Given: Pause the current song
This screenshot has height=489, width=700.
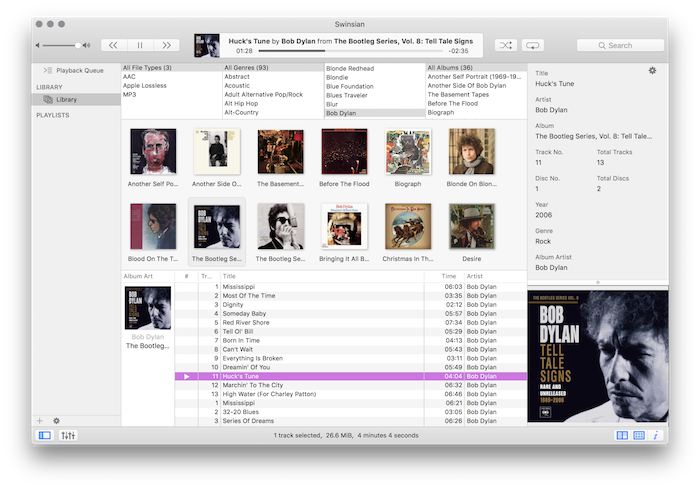Looking at the screenshot, I should 140,45.
